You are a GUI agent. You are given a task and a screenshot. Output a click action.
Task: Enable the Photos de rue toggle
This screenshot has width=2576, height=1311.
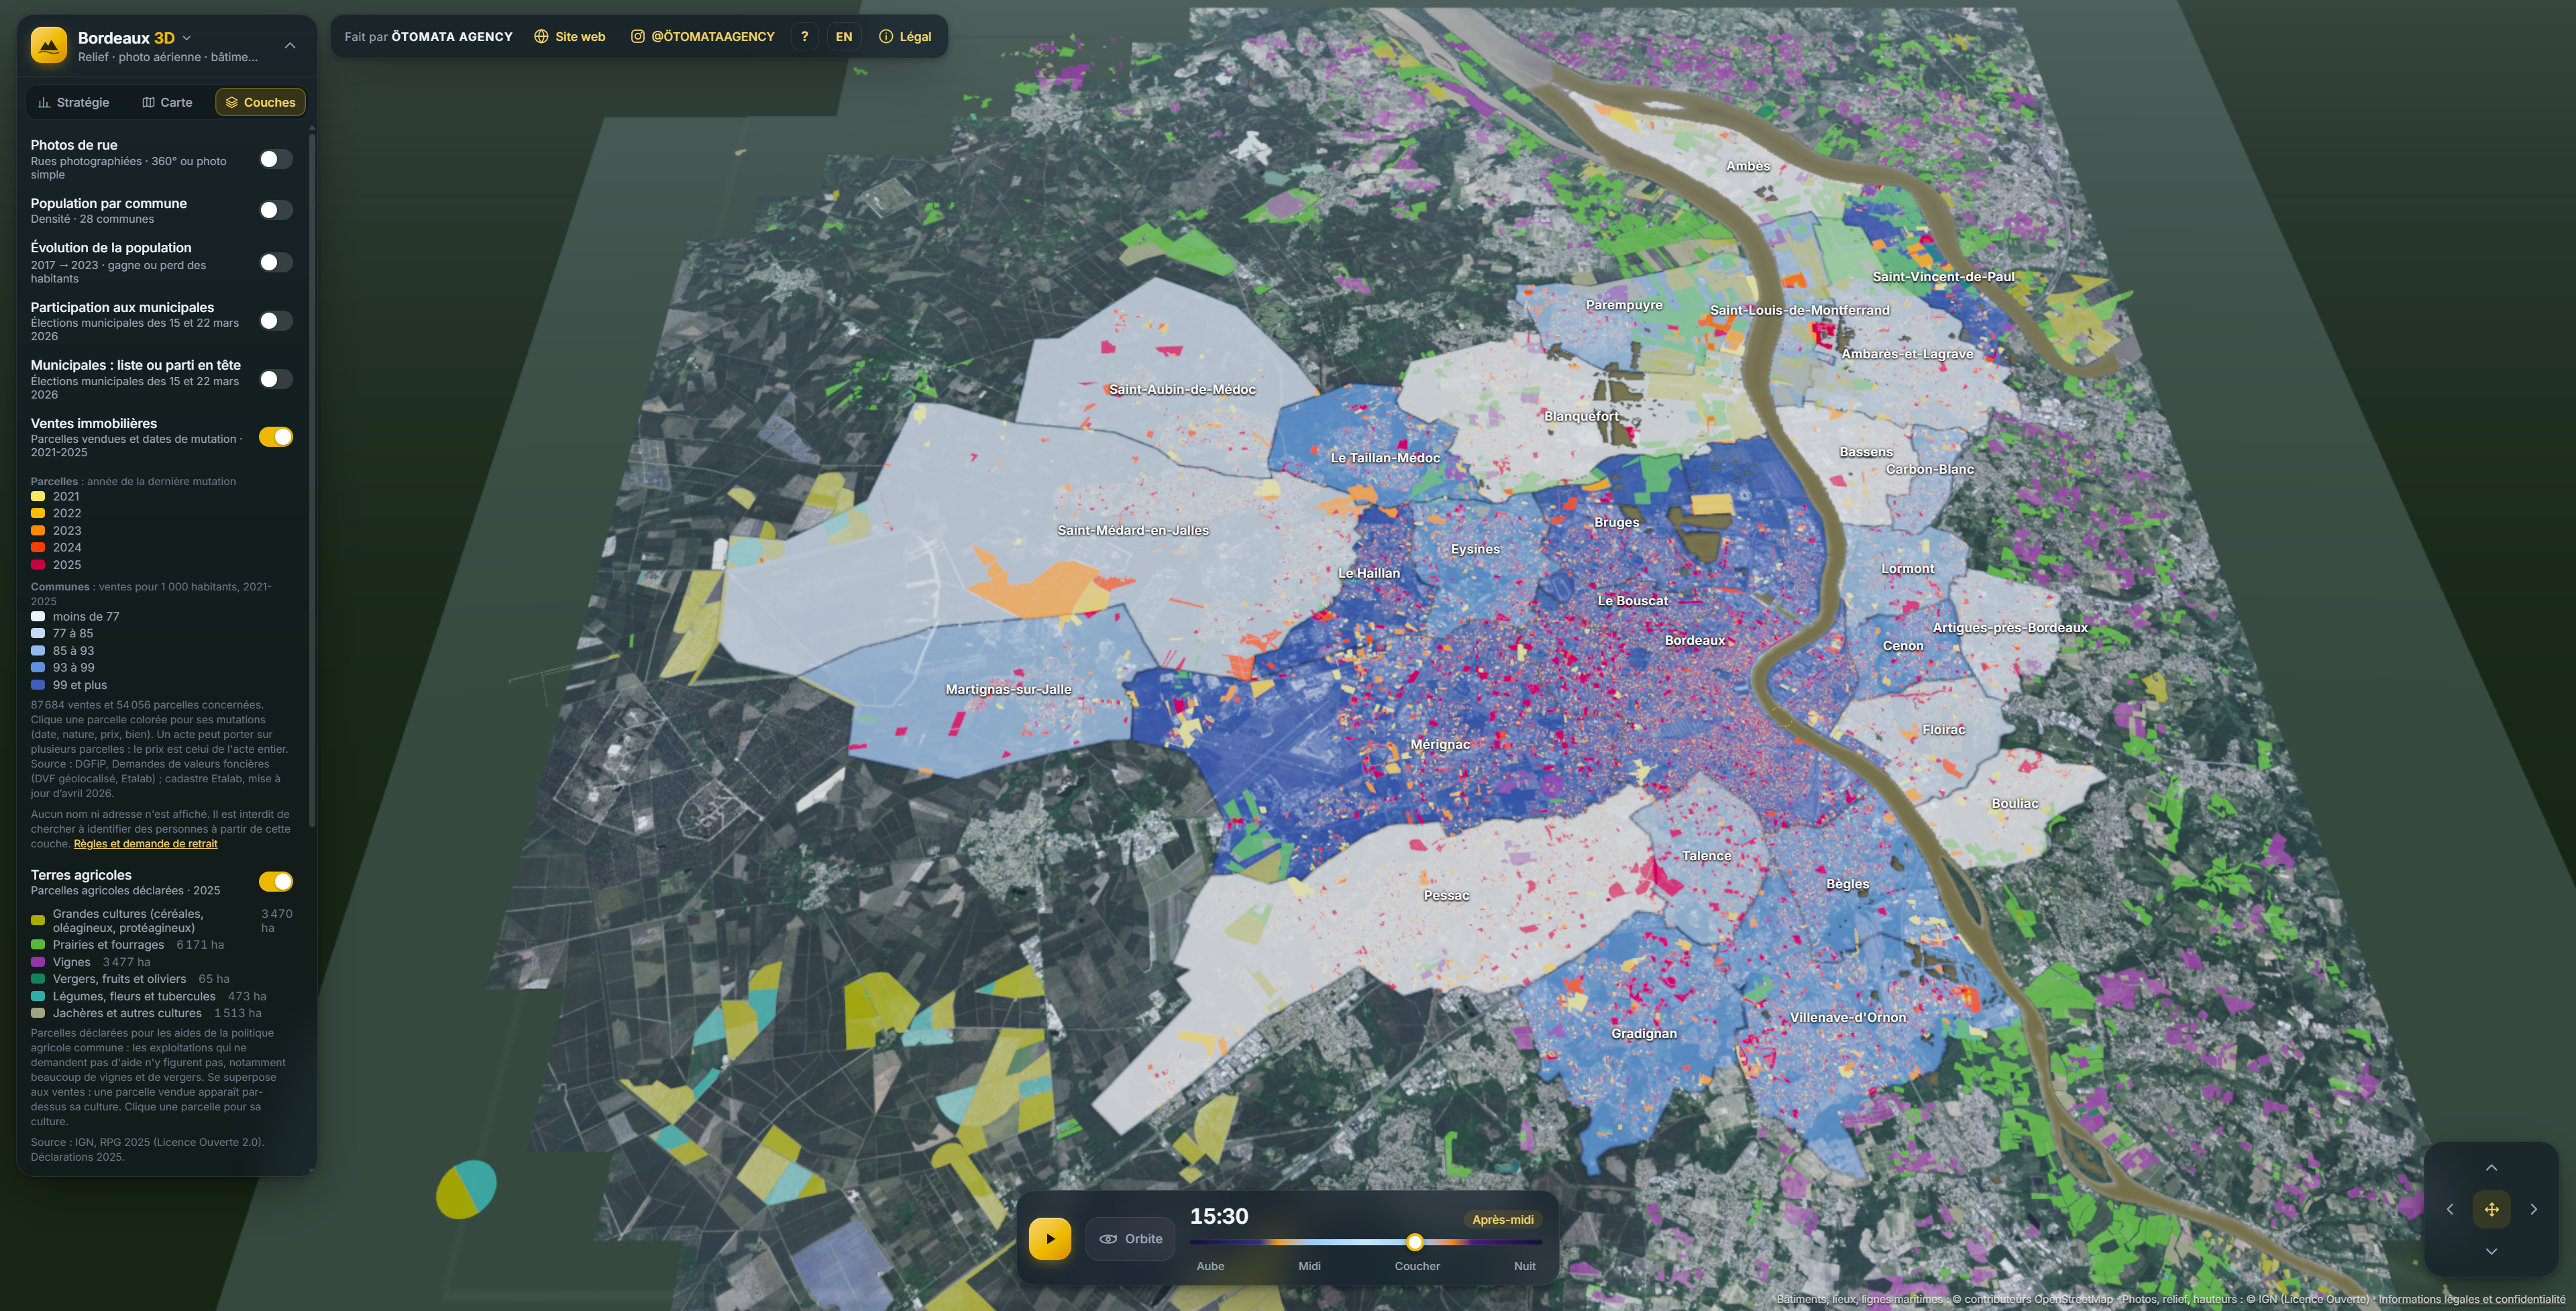click(276, 159)
